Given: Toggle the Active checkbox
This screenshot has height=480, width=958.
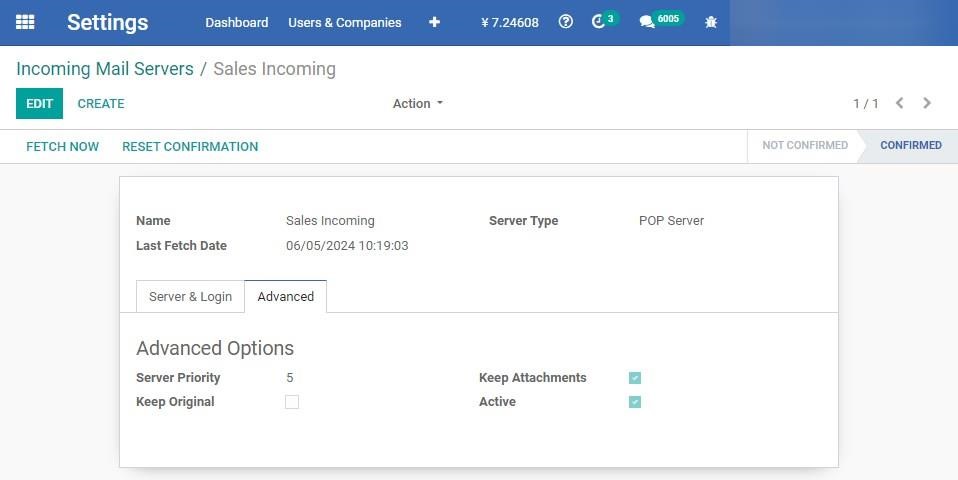Looking at the screenshot, I should [635, 402].
